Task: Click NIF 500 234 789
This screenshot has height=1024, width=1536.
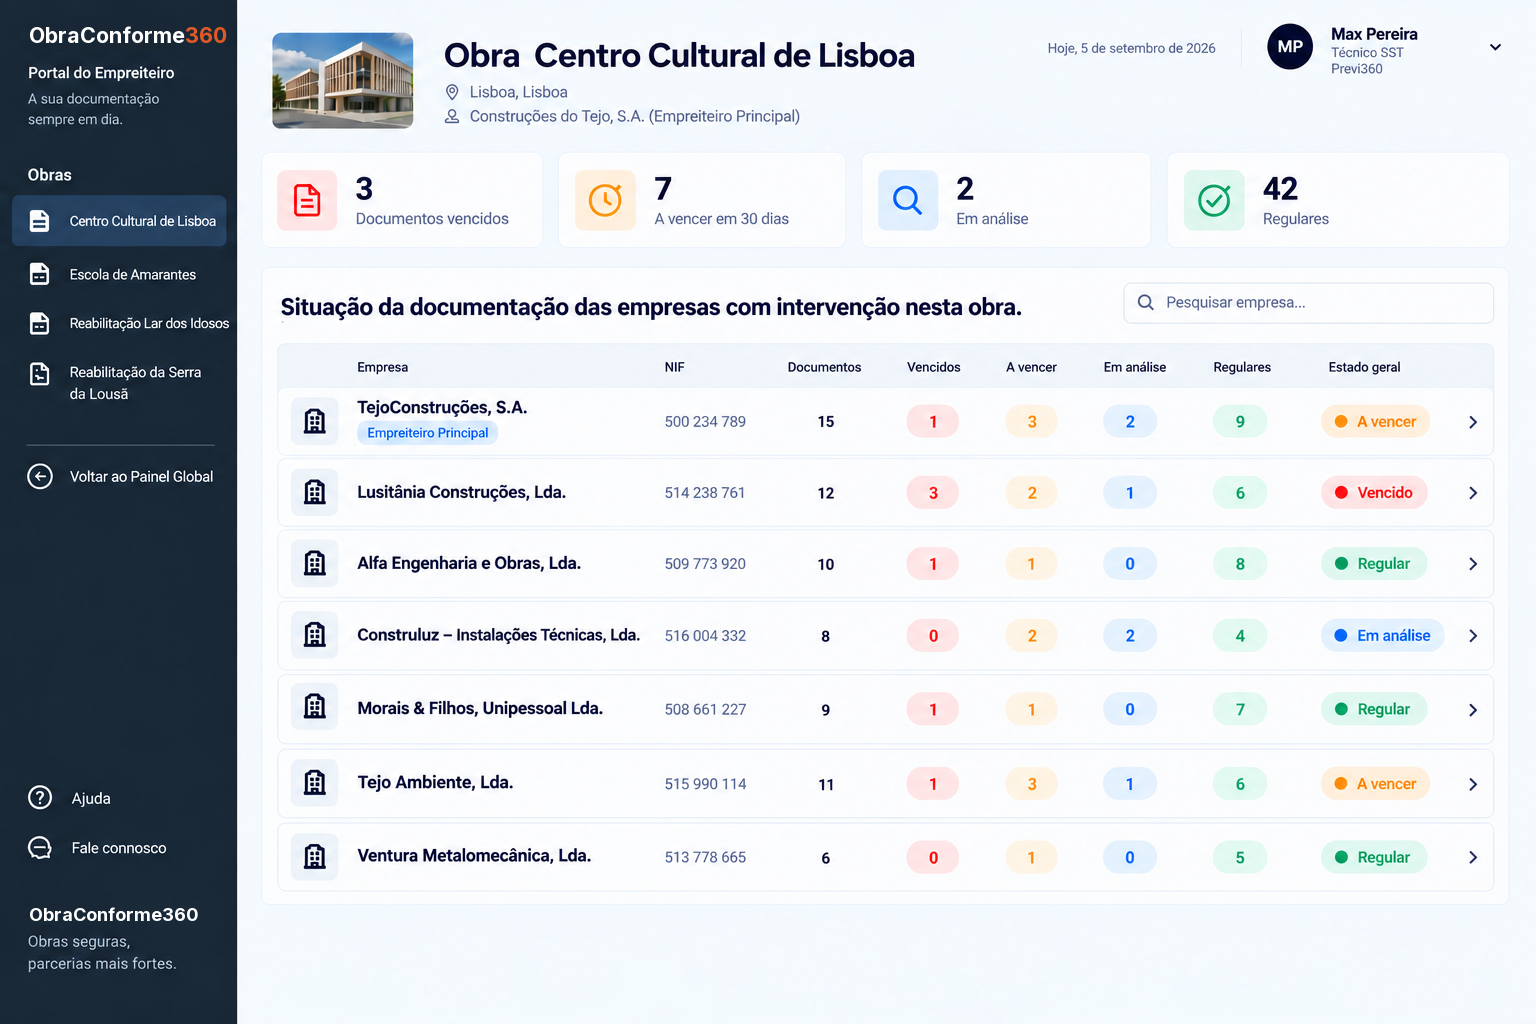Action: tap(705, 422)
